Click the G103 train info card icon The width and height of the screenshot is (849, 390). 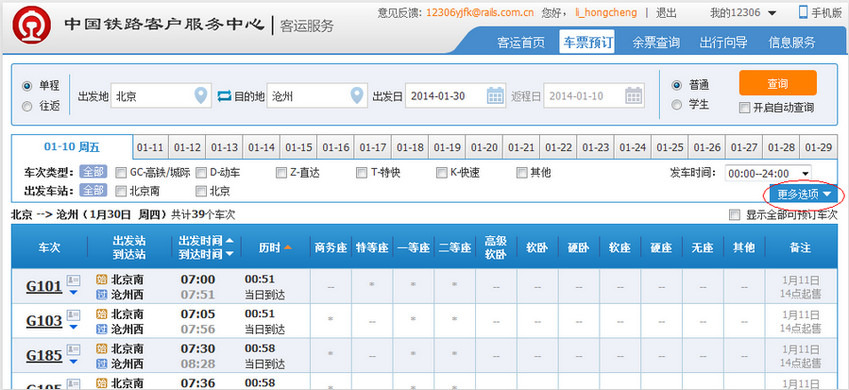[73, 315]
